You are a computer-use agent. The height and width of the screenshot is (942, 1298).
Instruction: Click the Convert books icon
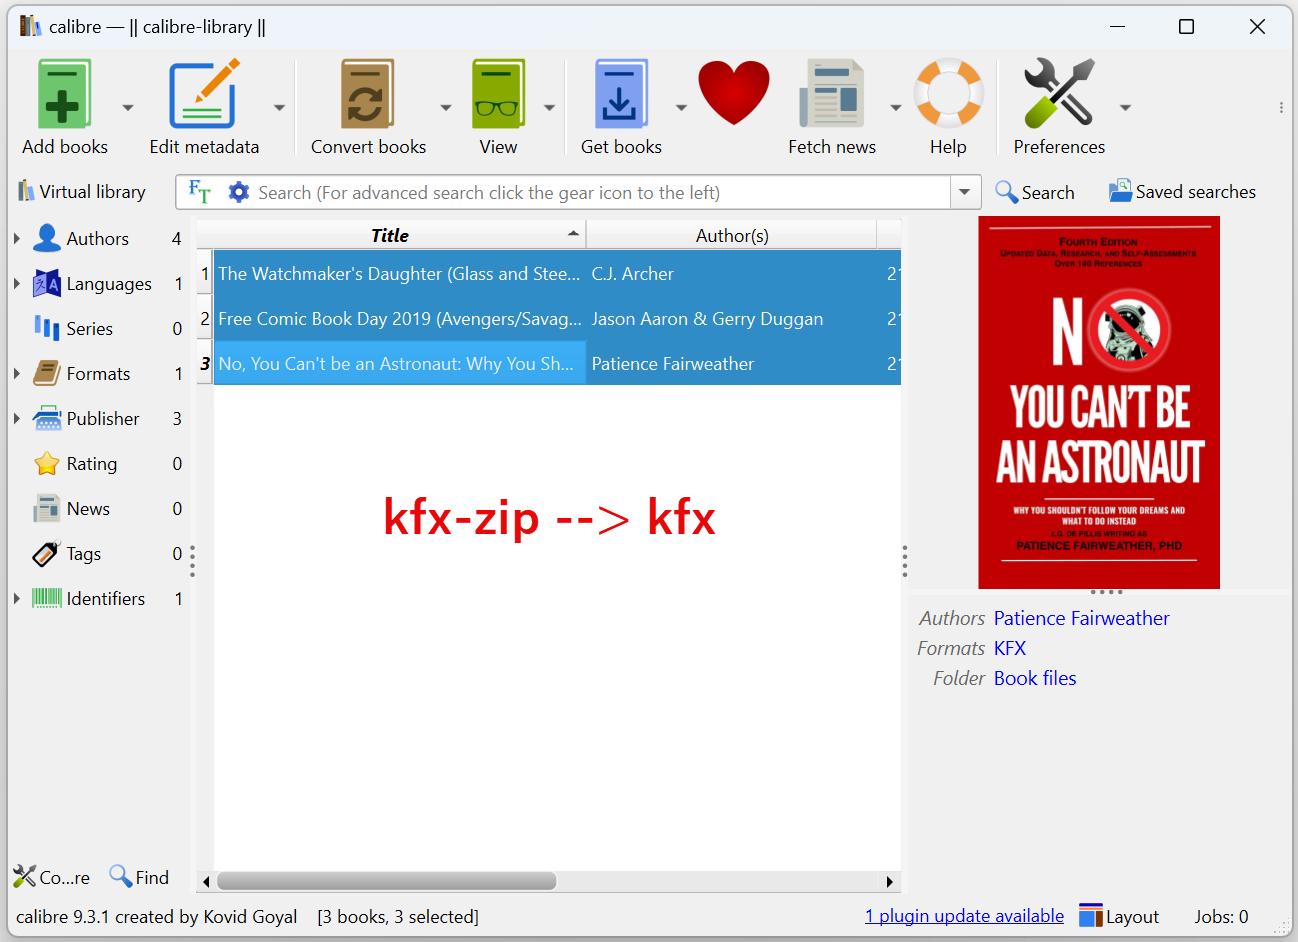pos(367,92)
